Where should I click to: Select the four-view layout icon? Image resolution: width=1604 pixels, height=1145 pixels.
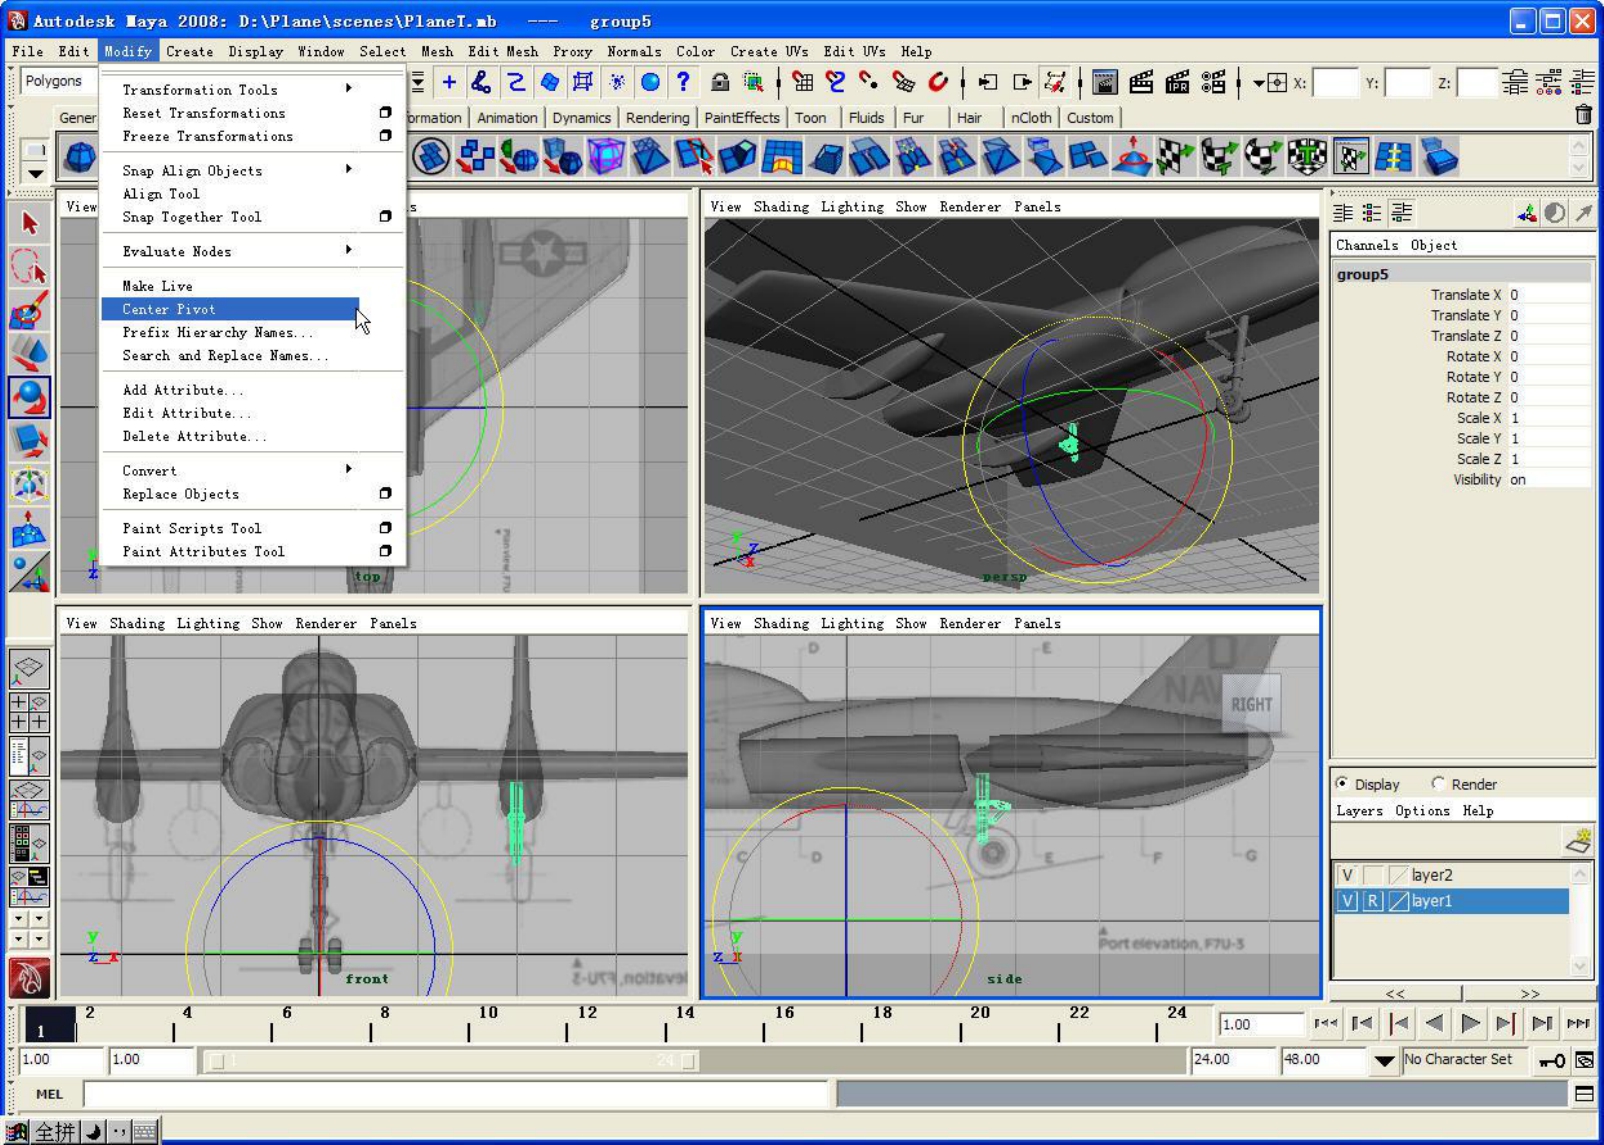click(x=28, y=711)
